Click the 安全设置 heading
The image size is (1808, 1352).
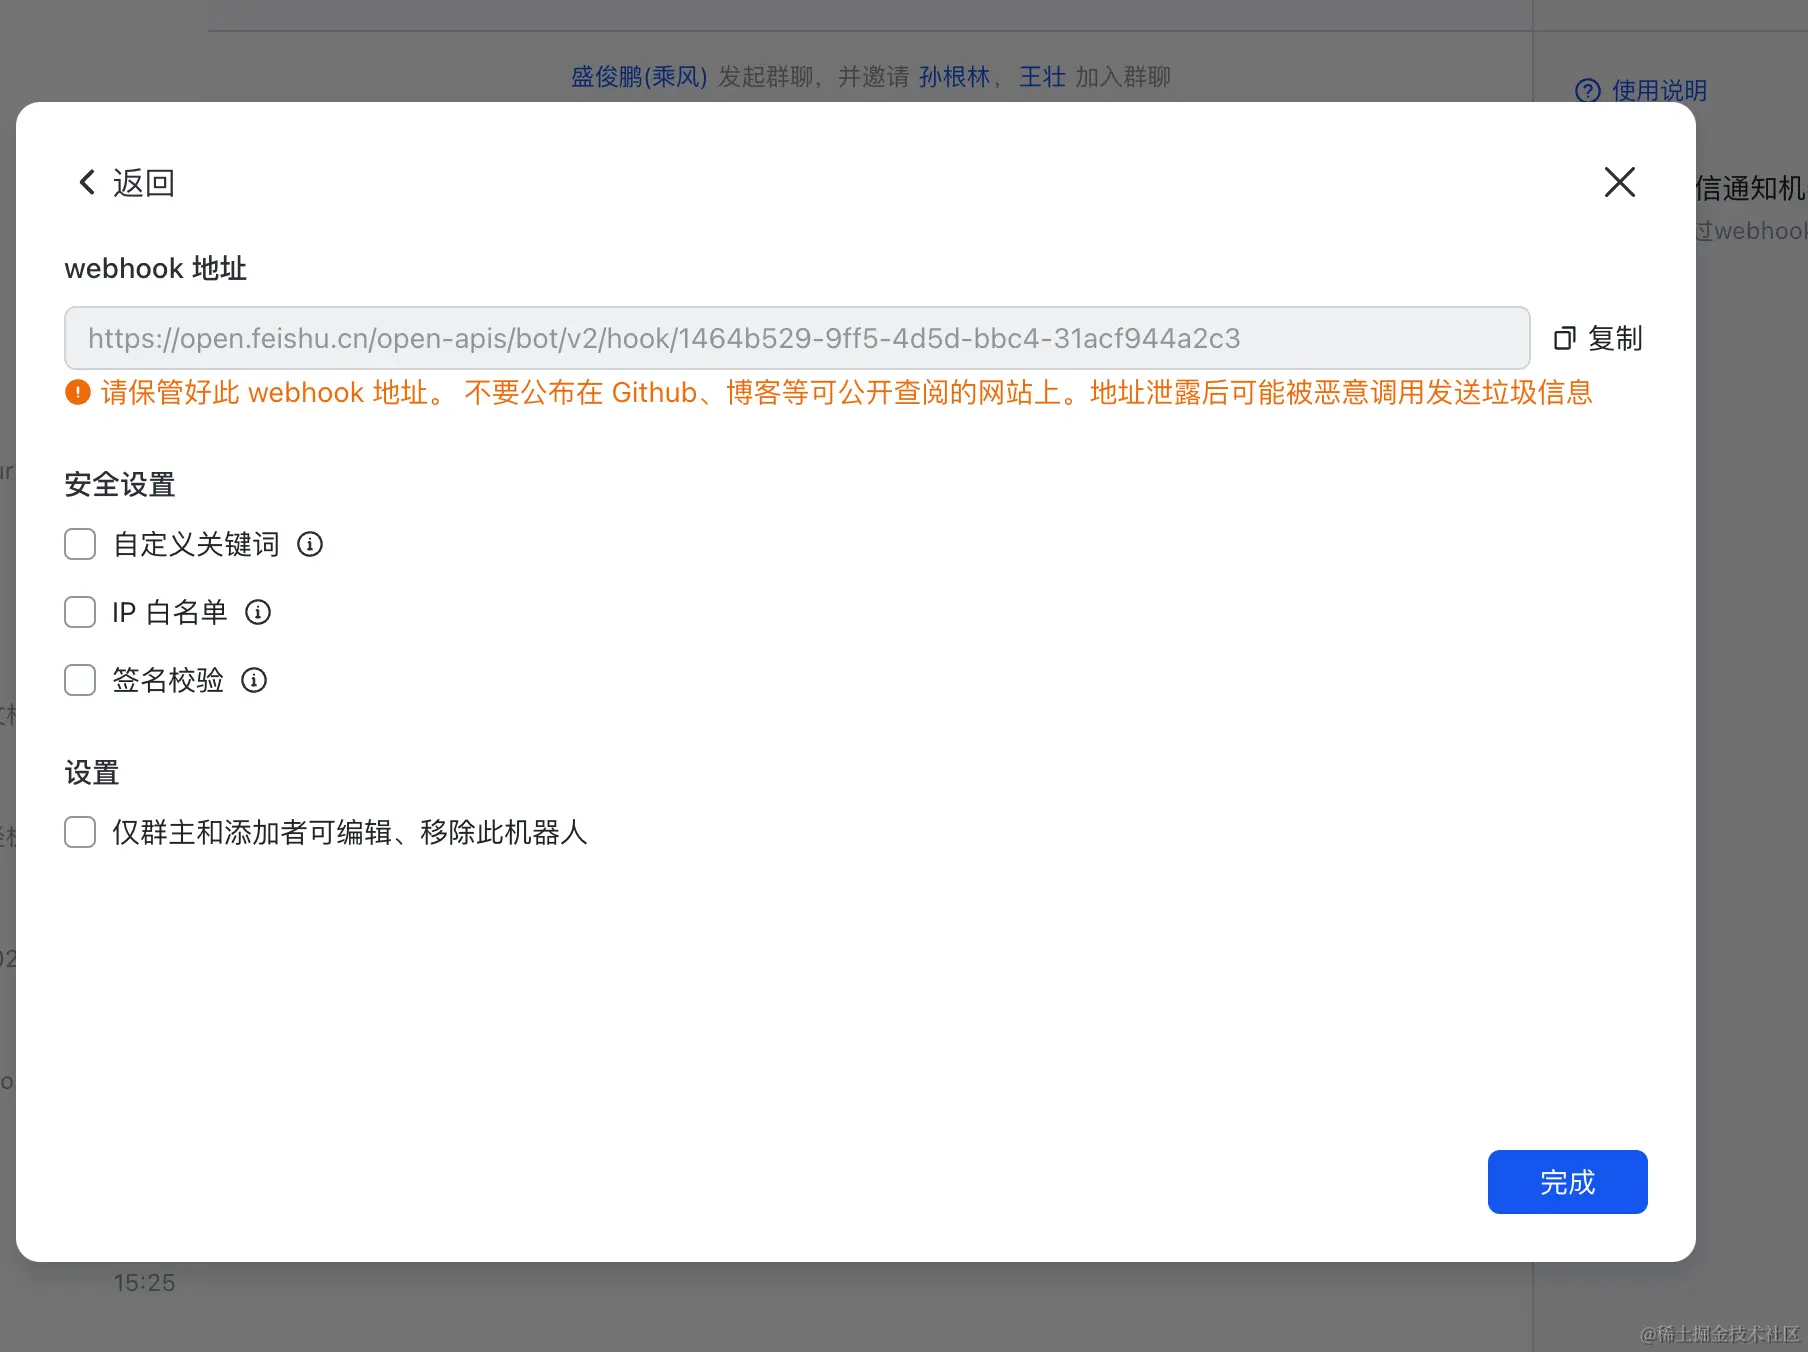(x=120, y=485)
